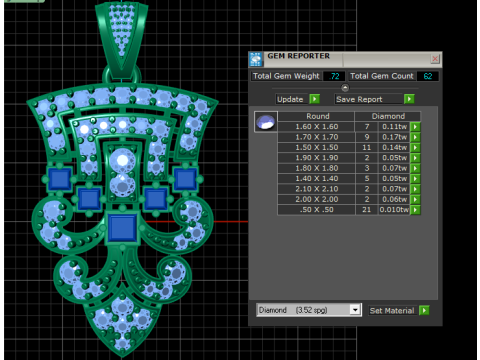Viewport: 480px width, 360px height.
Task: Select the 1.60 X 1.60 size cell
Action: [x=317, y=127]
